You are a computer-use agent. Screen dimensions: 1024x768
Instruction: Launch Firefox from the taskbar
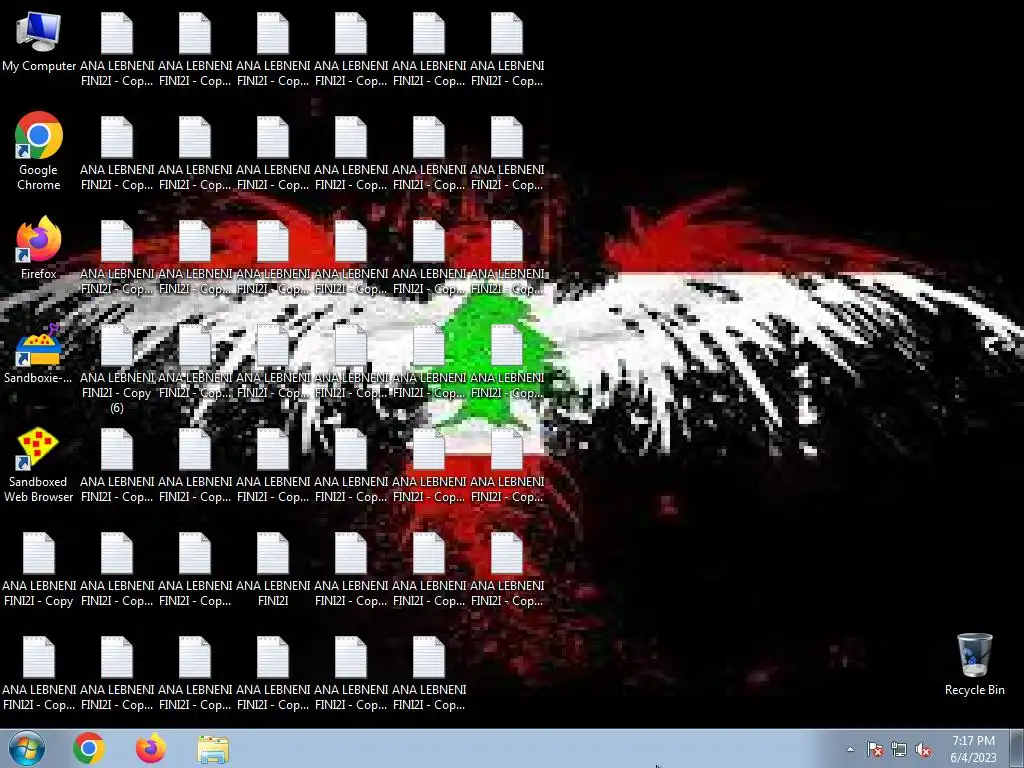[x=151, y=748]
